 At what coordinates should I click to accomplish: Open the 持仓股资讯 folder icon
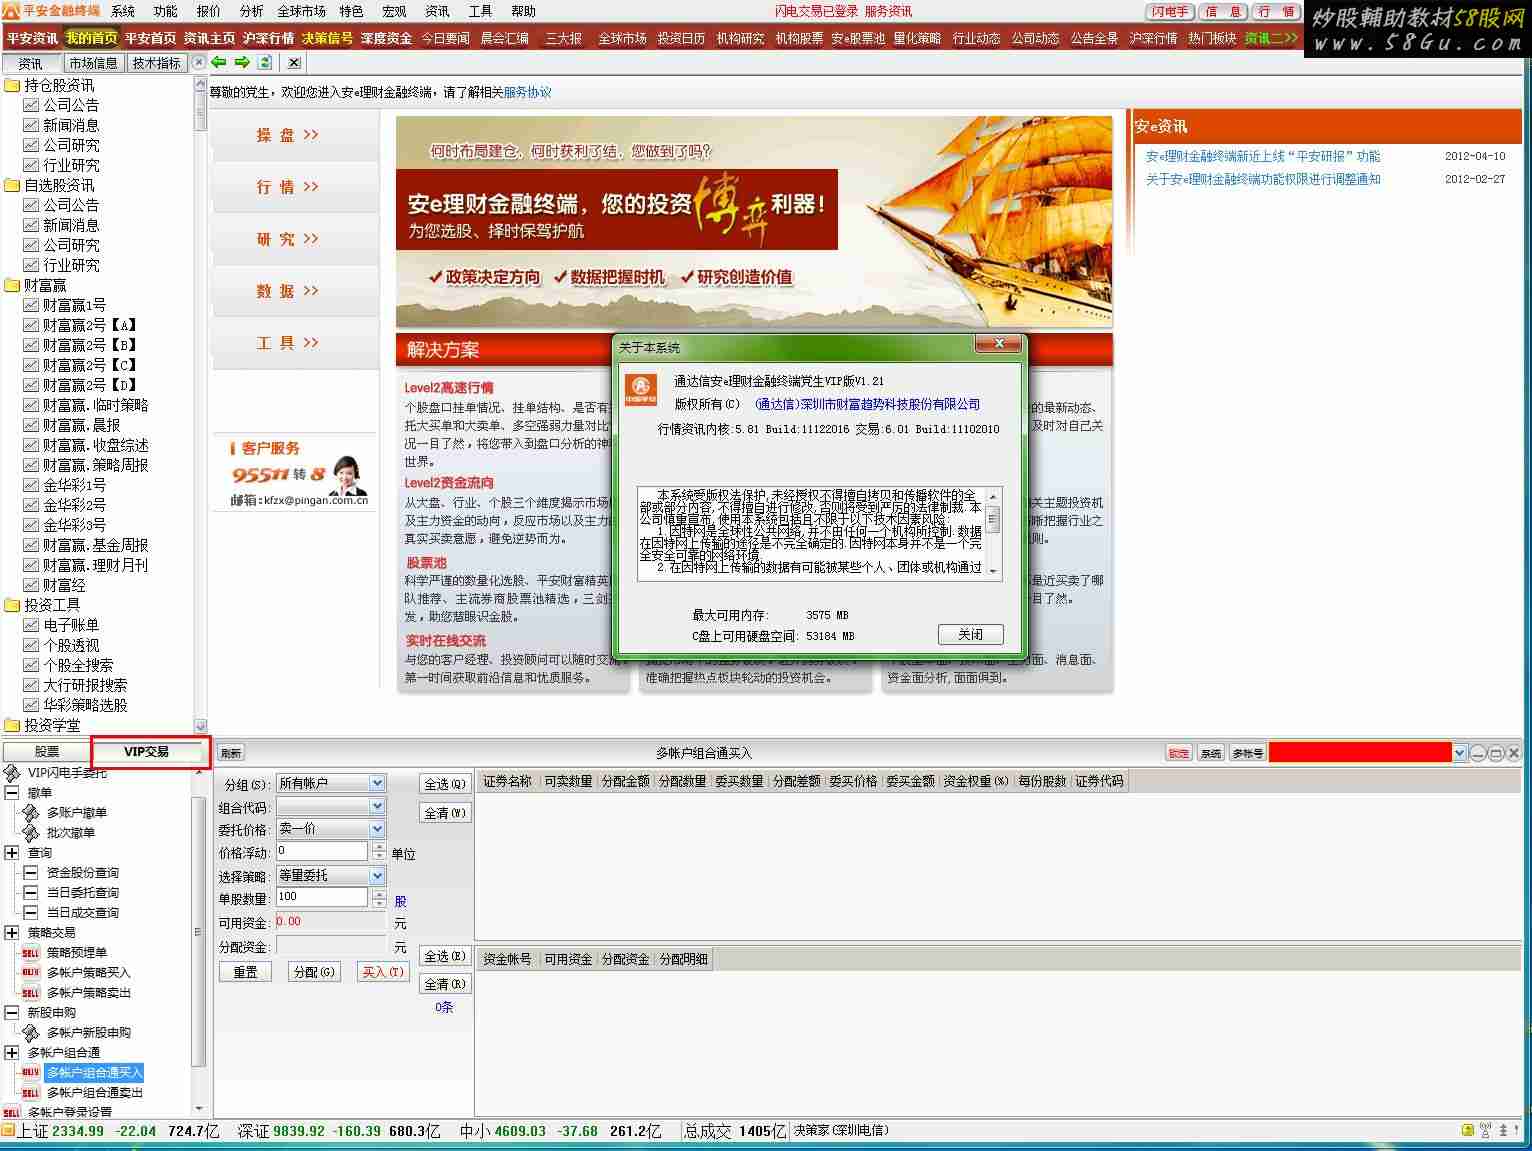[x=12, y=85]
